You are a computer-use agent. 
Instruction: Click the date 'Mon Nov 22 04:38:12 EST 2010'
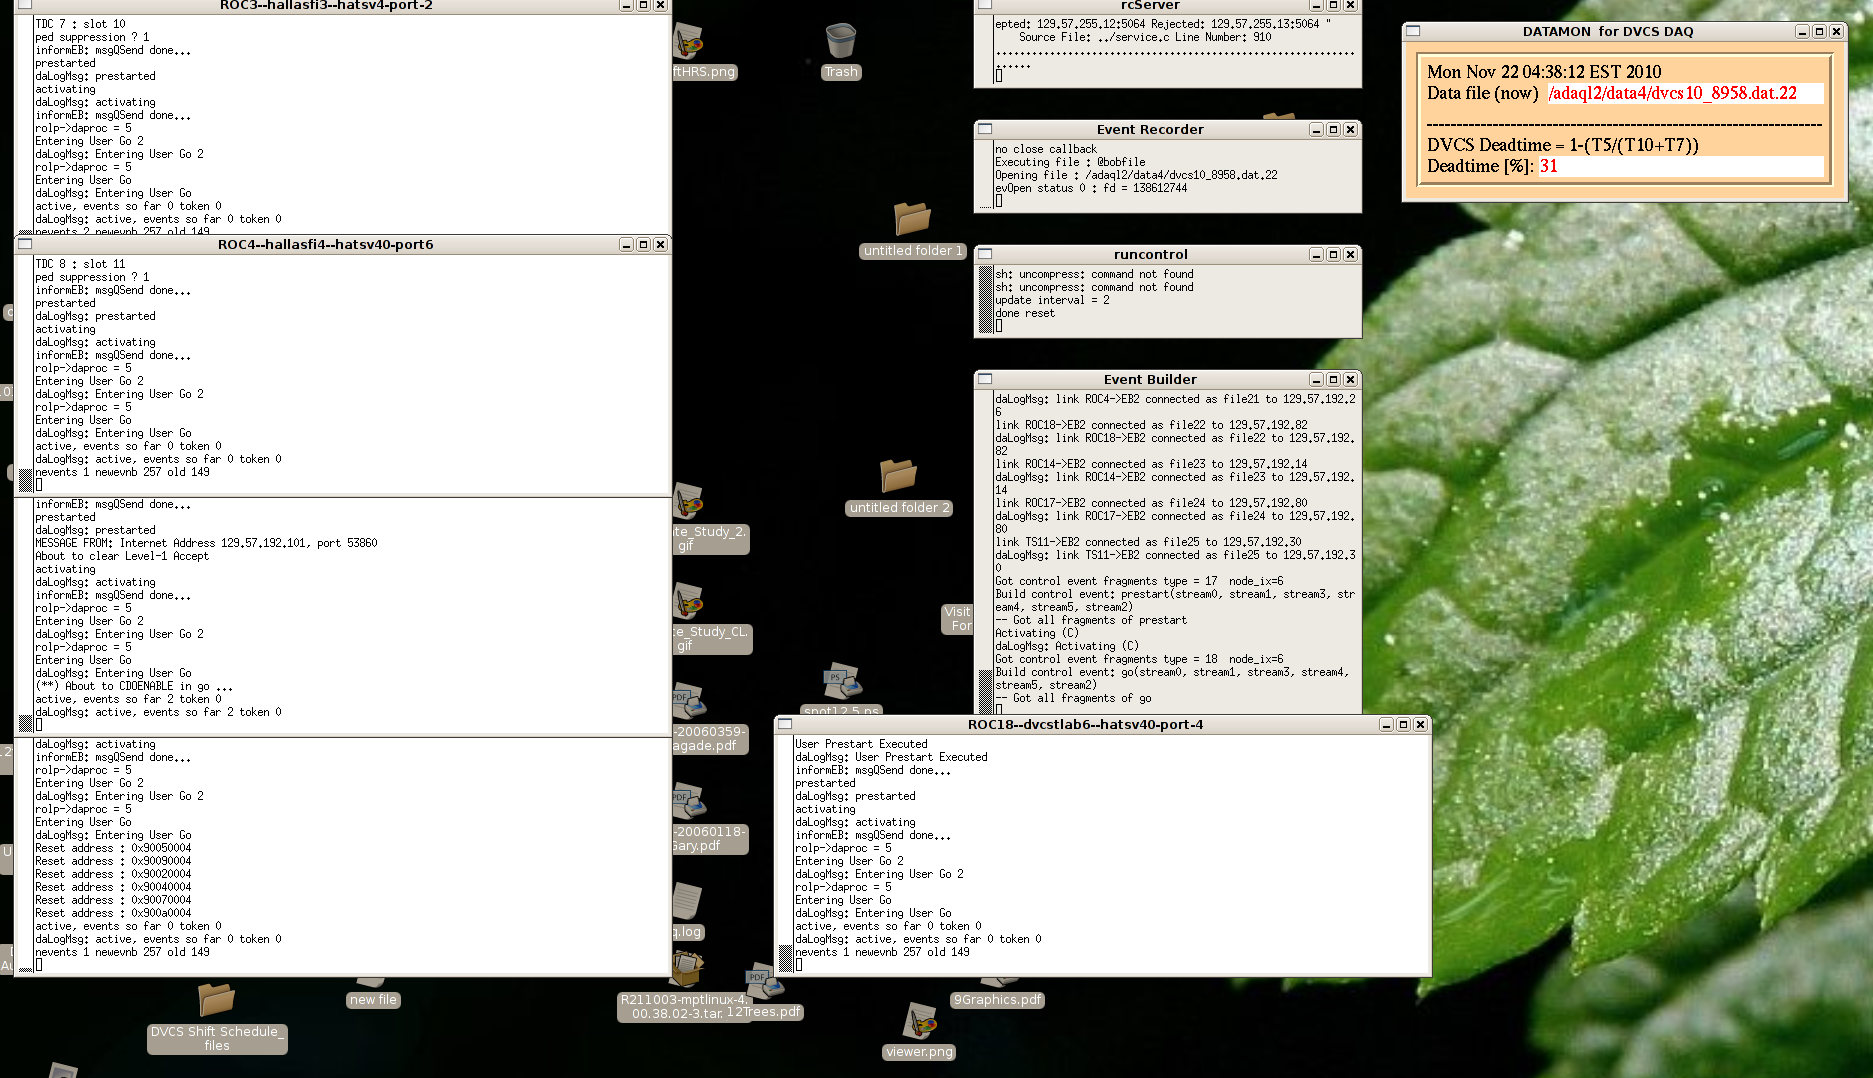[x=1544, y=72]
